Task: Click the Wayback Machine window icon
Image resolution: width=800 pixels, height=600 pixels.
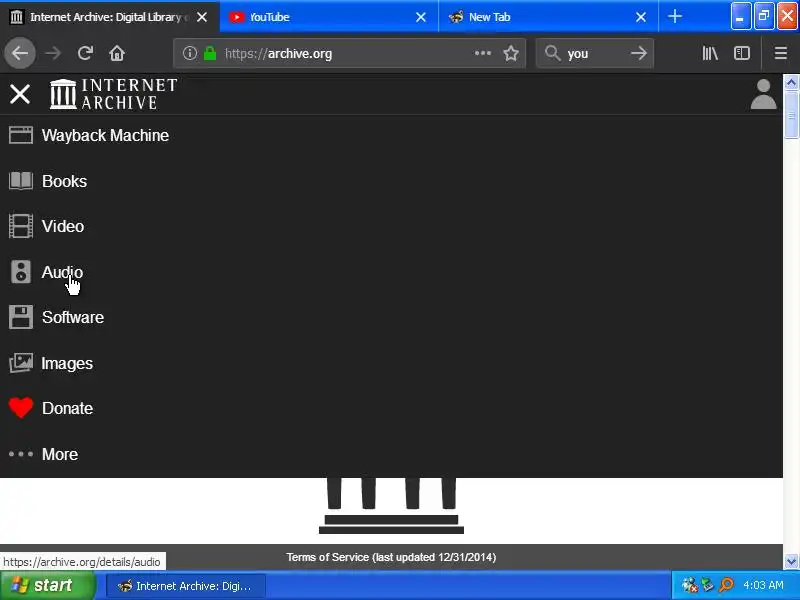Action: tap(21, 135)
